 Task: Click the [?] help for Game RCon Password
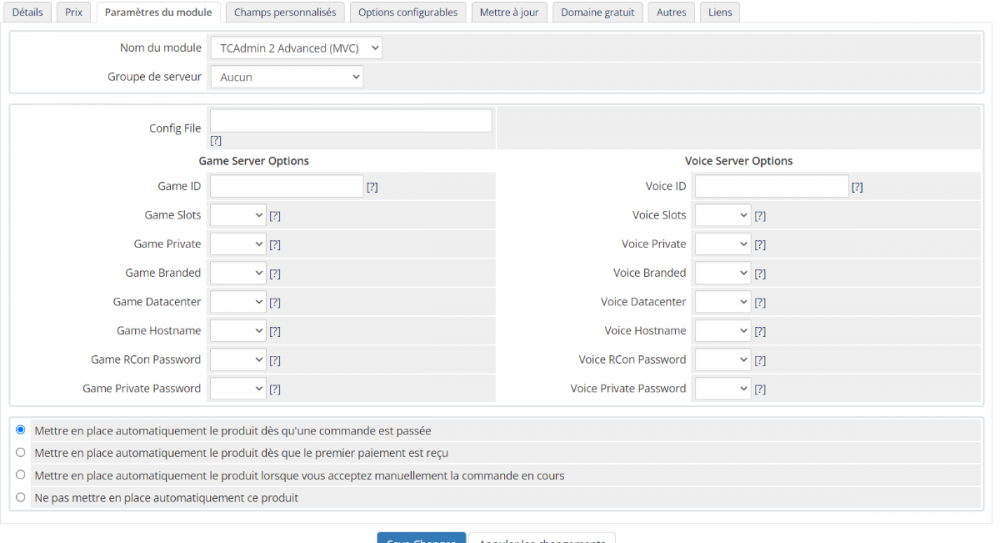(x=275, y=361)
